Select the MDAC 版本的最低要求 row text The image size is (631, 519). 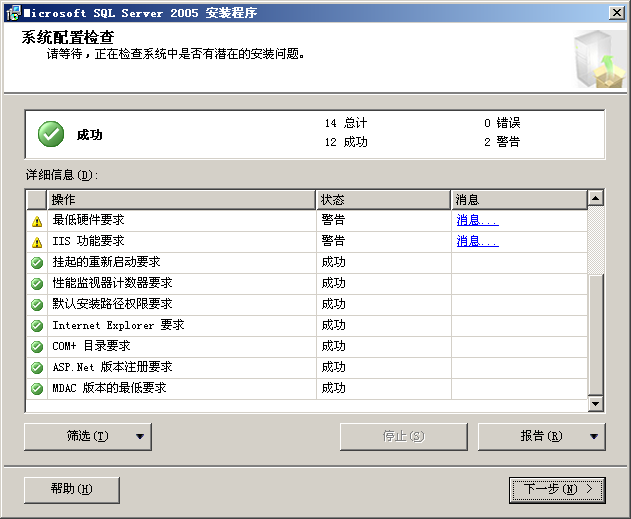pos(109,388)
